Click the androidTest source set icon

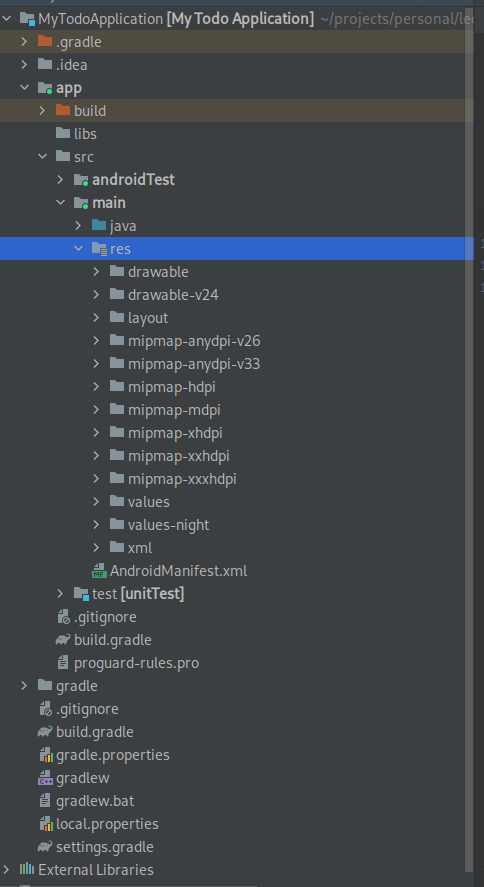(81, 180)
